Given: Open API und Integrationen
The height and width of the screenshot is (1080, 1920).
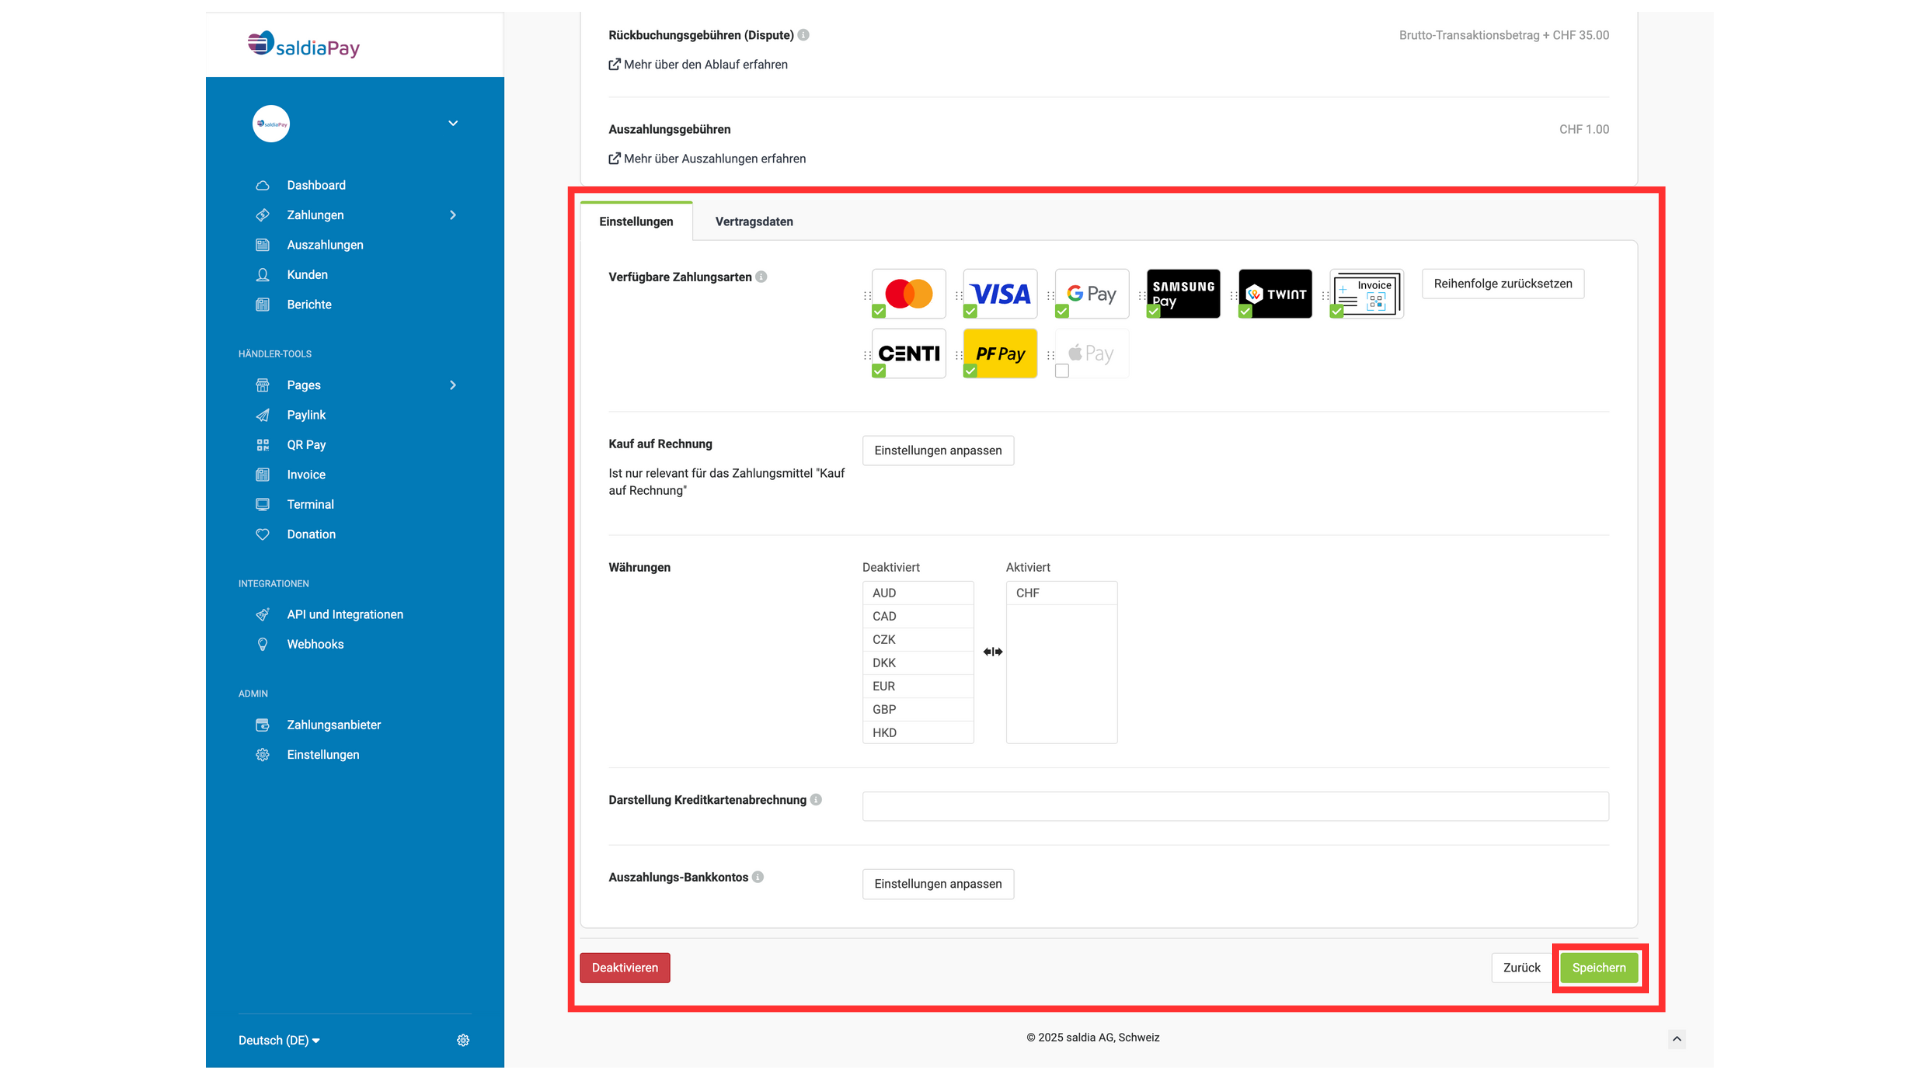Looking at the screenshot, I should click(345, 615).
